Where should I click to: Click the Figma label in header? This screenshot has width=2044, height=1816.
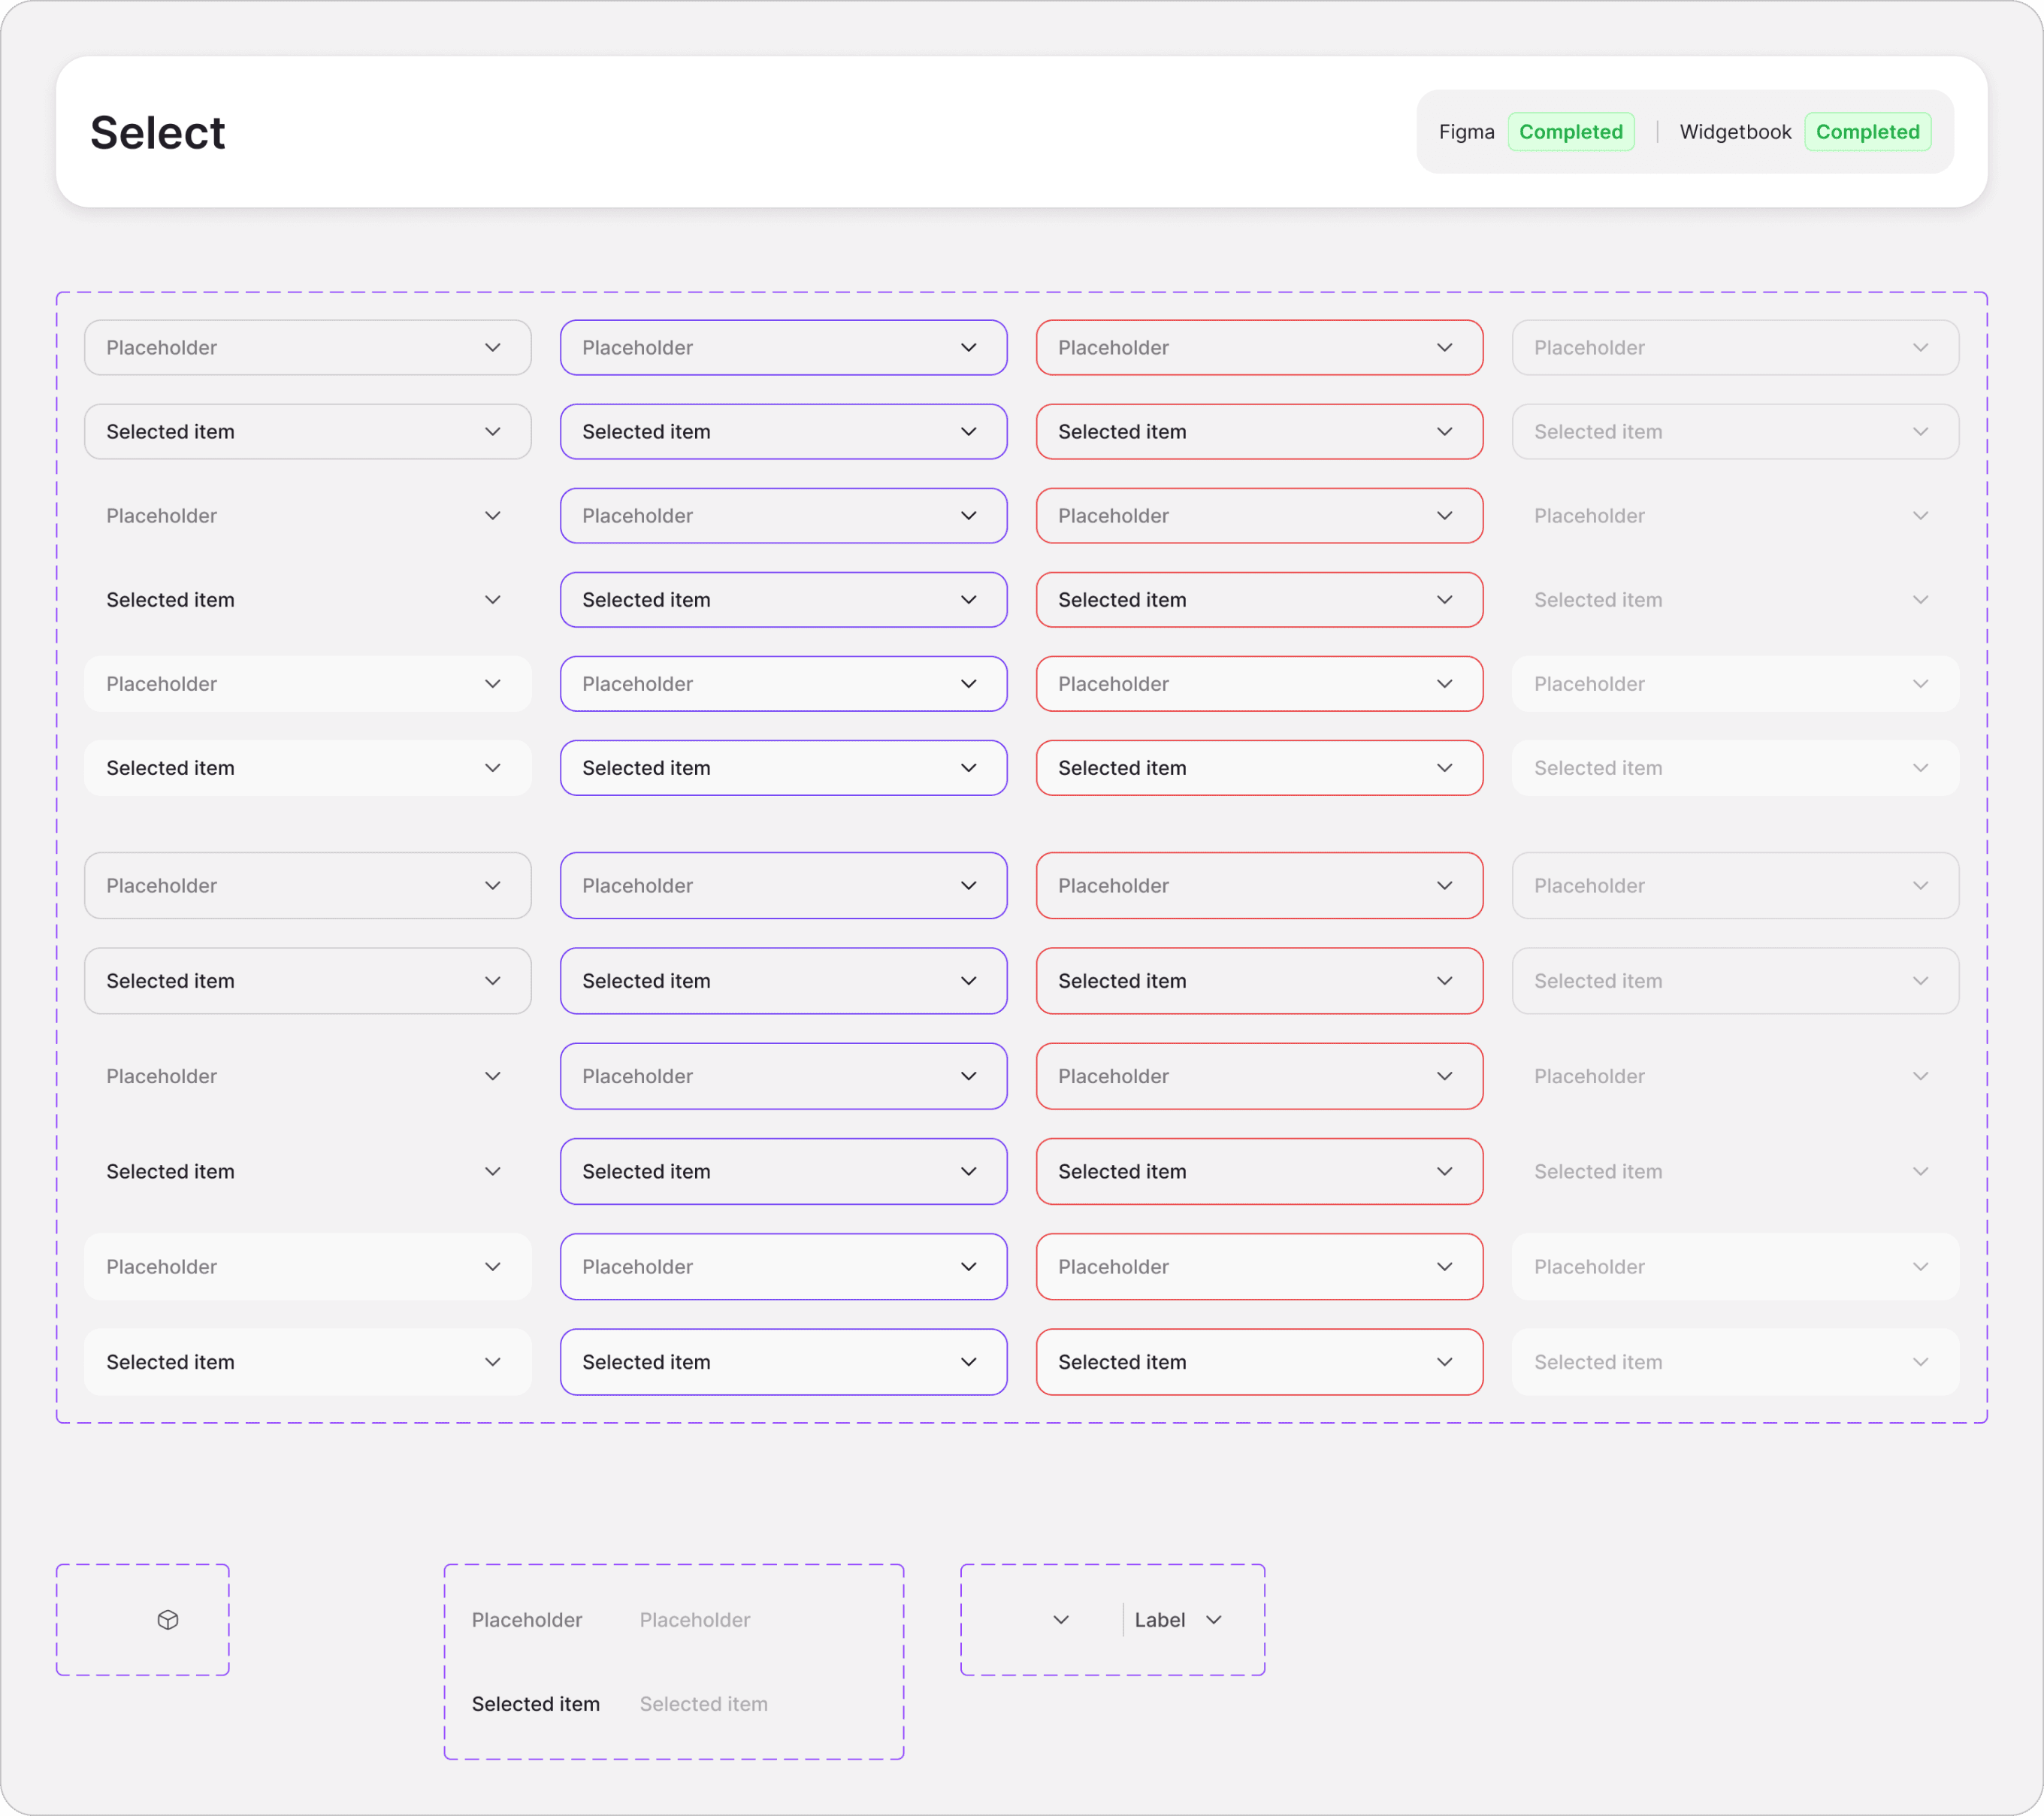[x=1466, y=132]
